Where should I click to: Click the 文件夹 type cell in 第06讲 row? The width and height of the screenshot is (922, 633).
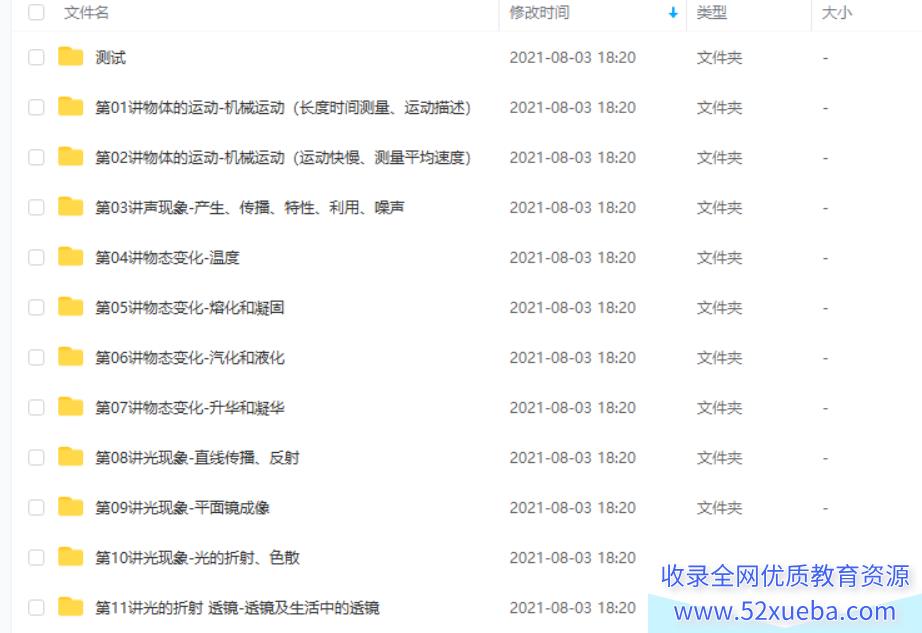click(x=719, y=357)
